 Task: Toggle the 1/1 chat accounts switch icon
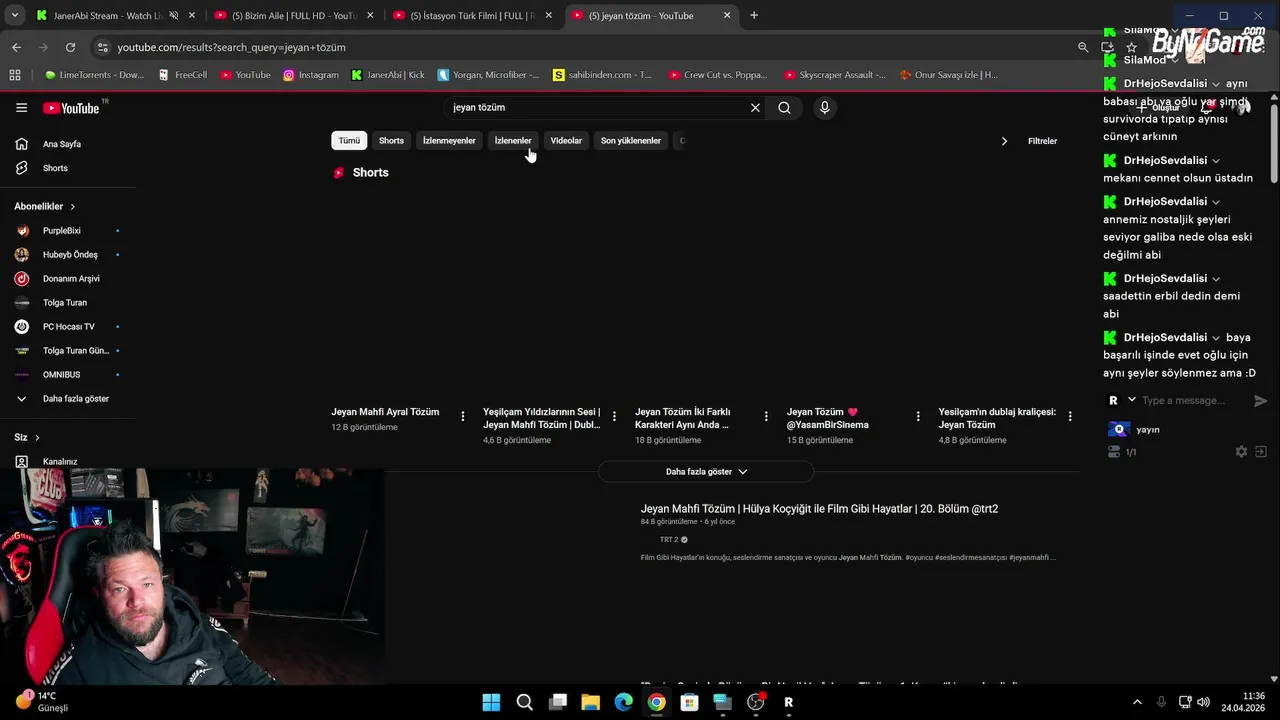(x=1114, y=452)
